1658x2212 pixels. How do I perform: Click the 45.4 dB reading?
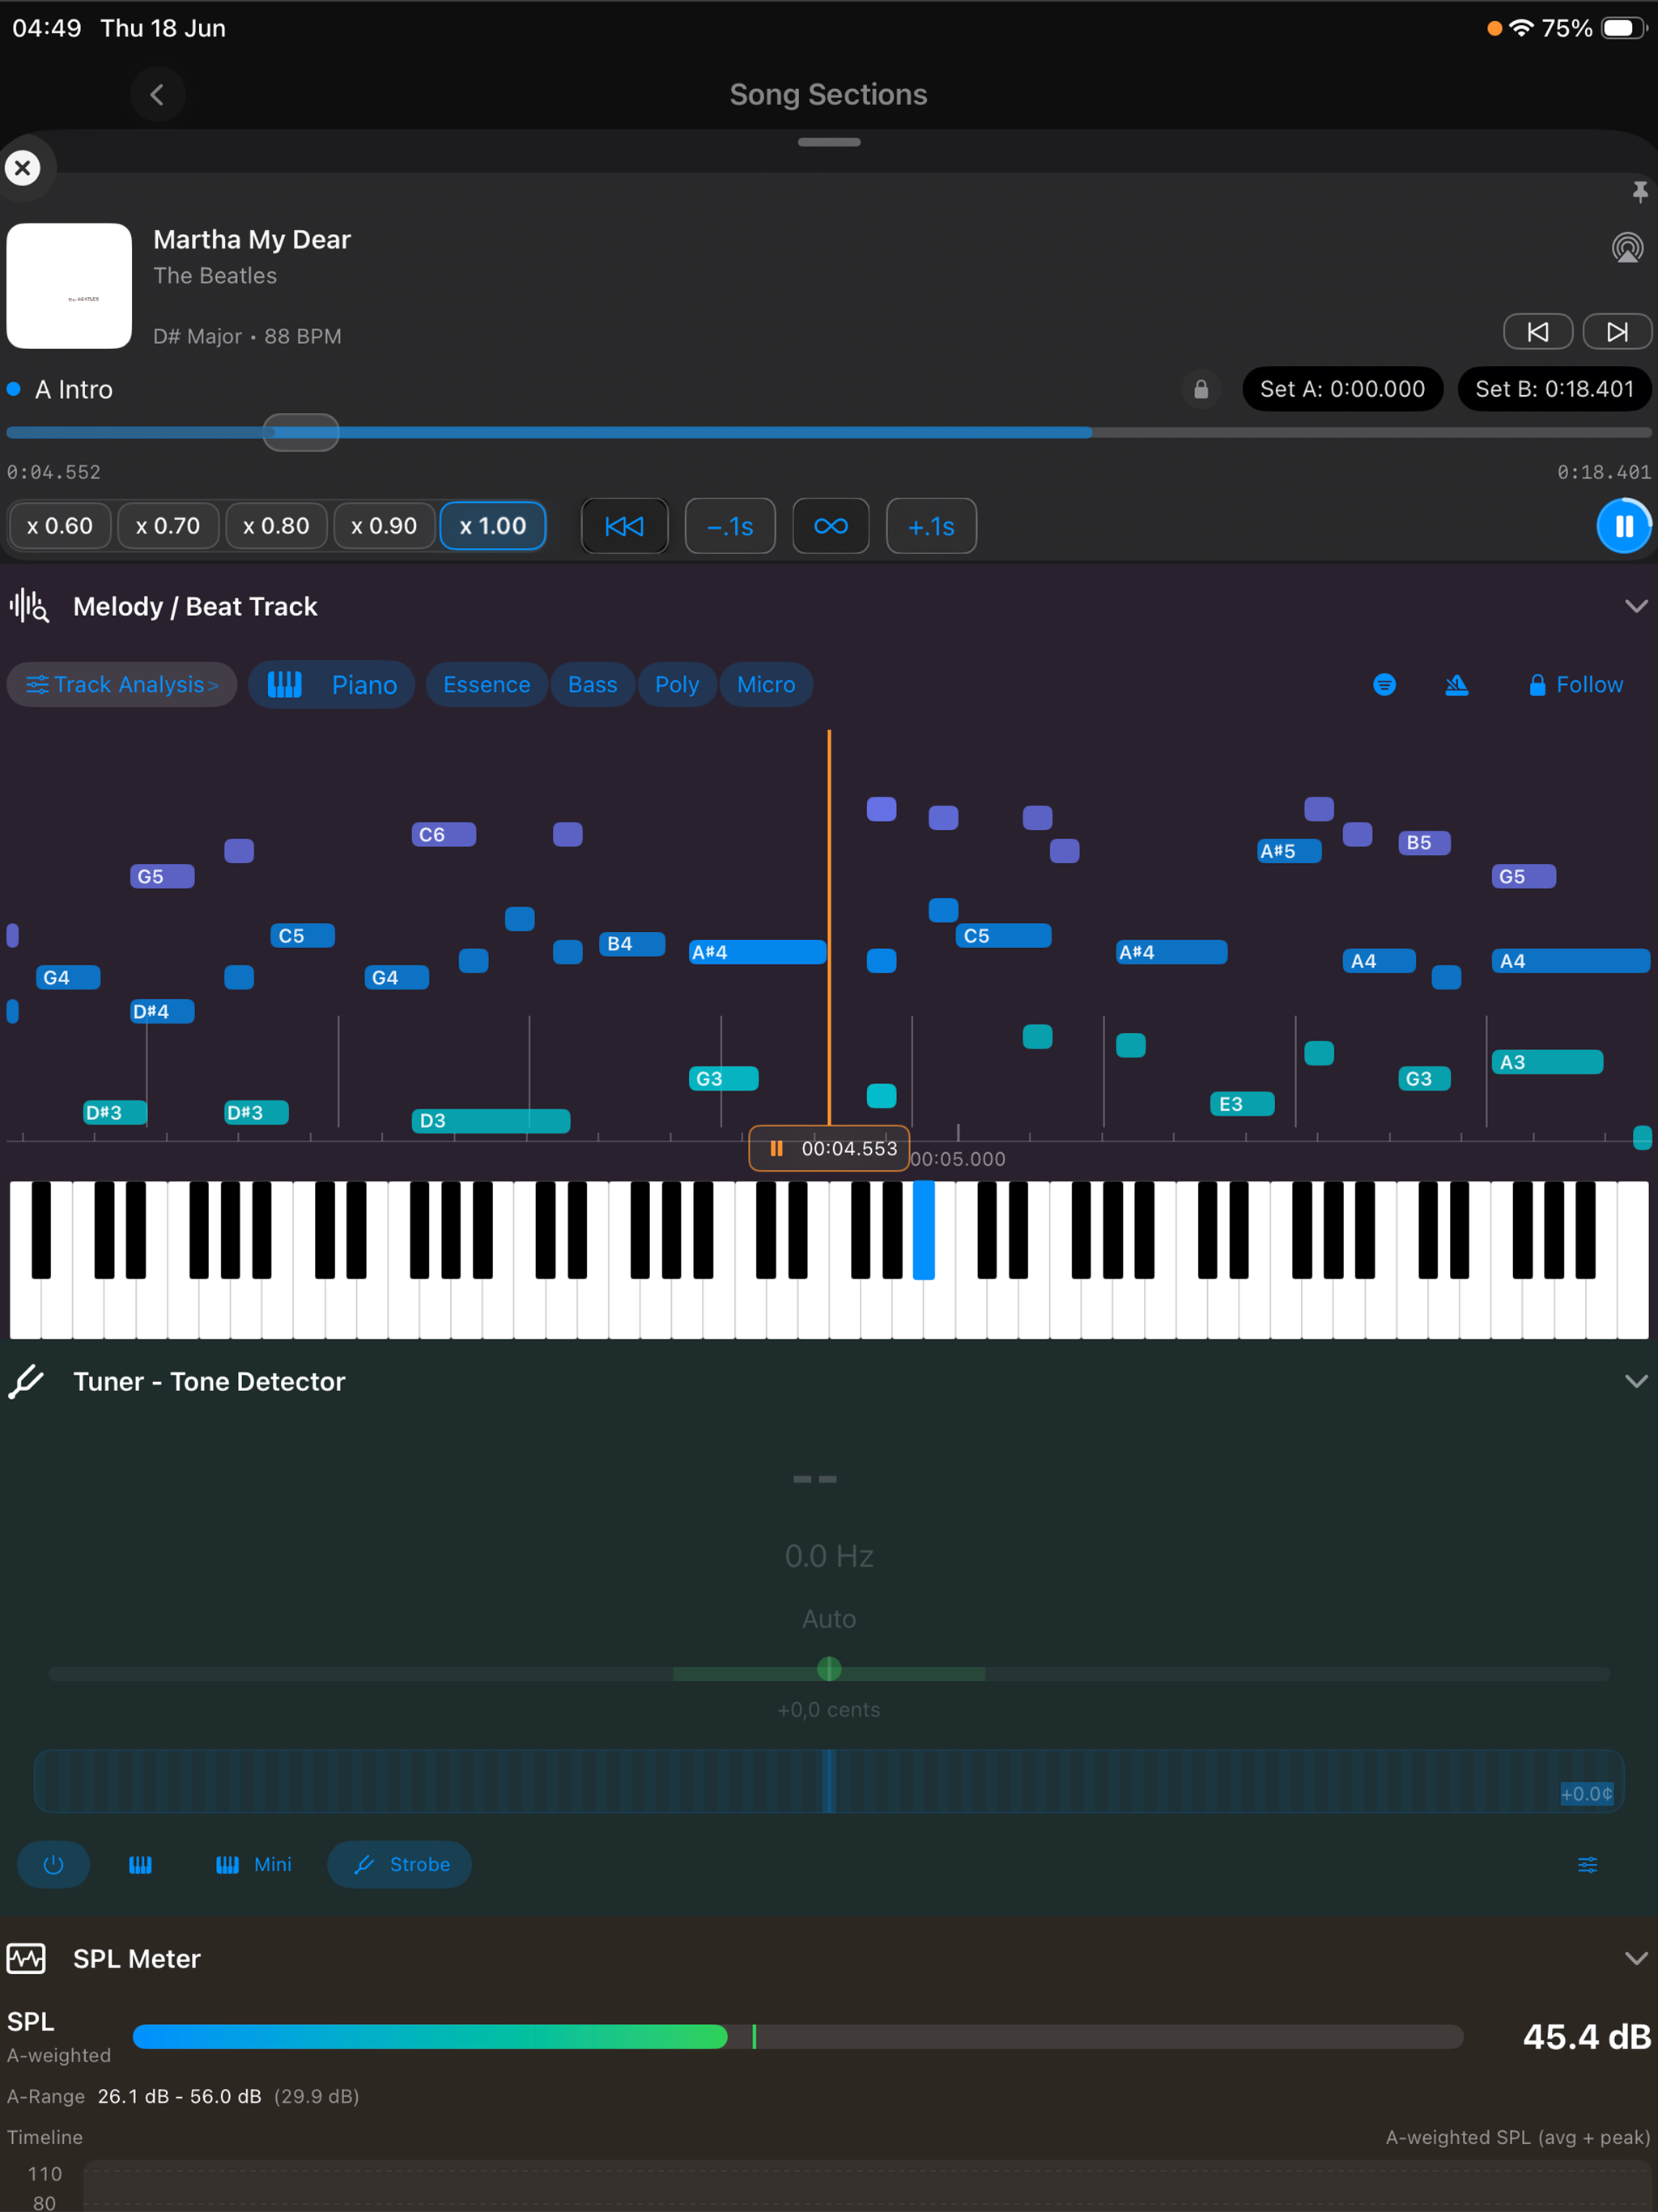(1586, 2037)
